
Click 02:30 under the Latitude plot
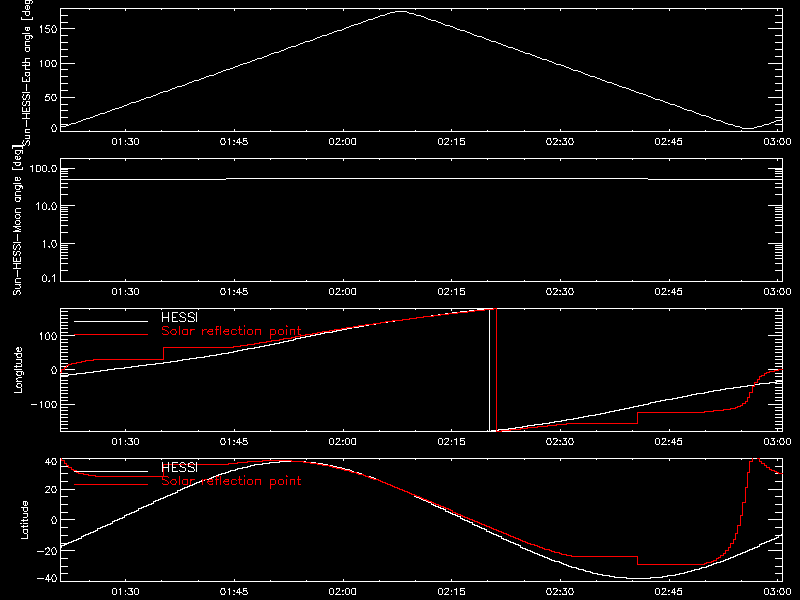click(560, 592)
